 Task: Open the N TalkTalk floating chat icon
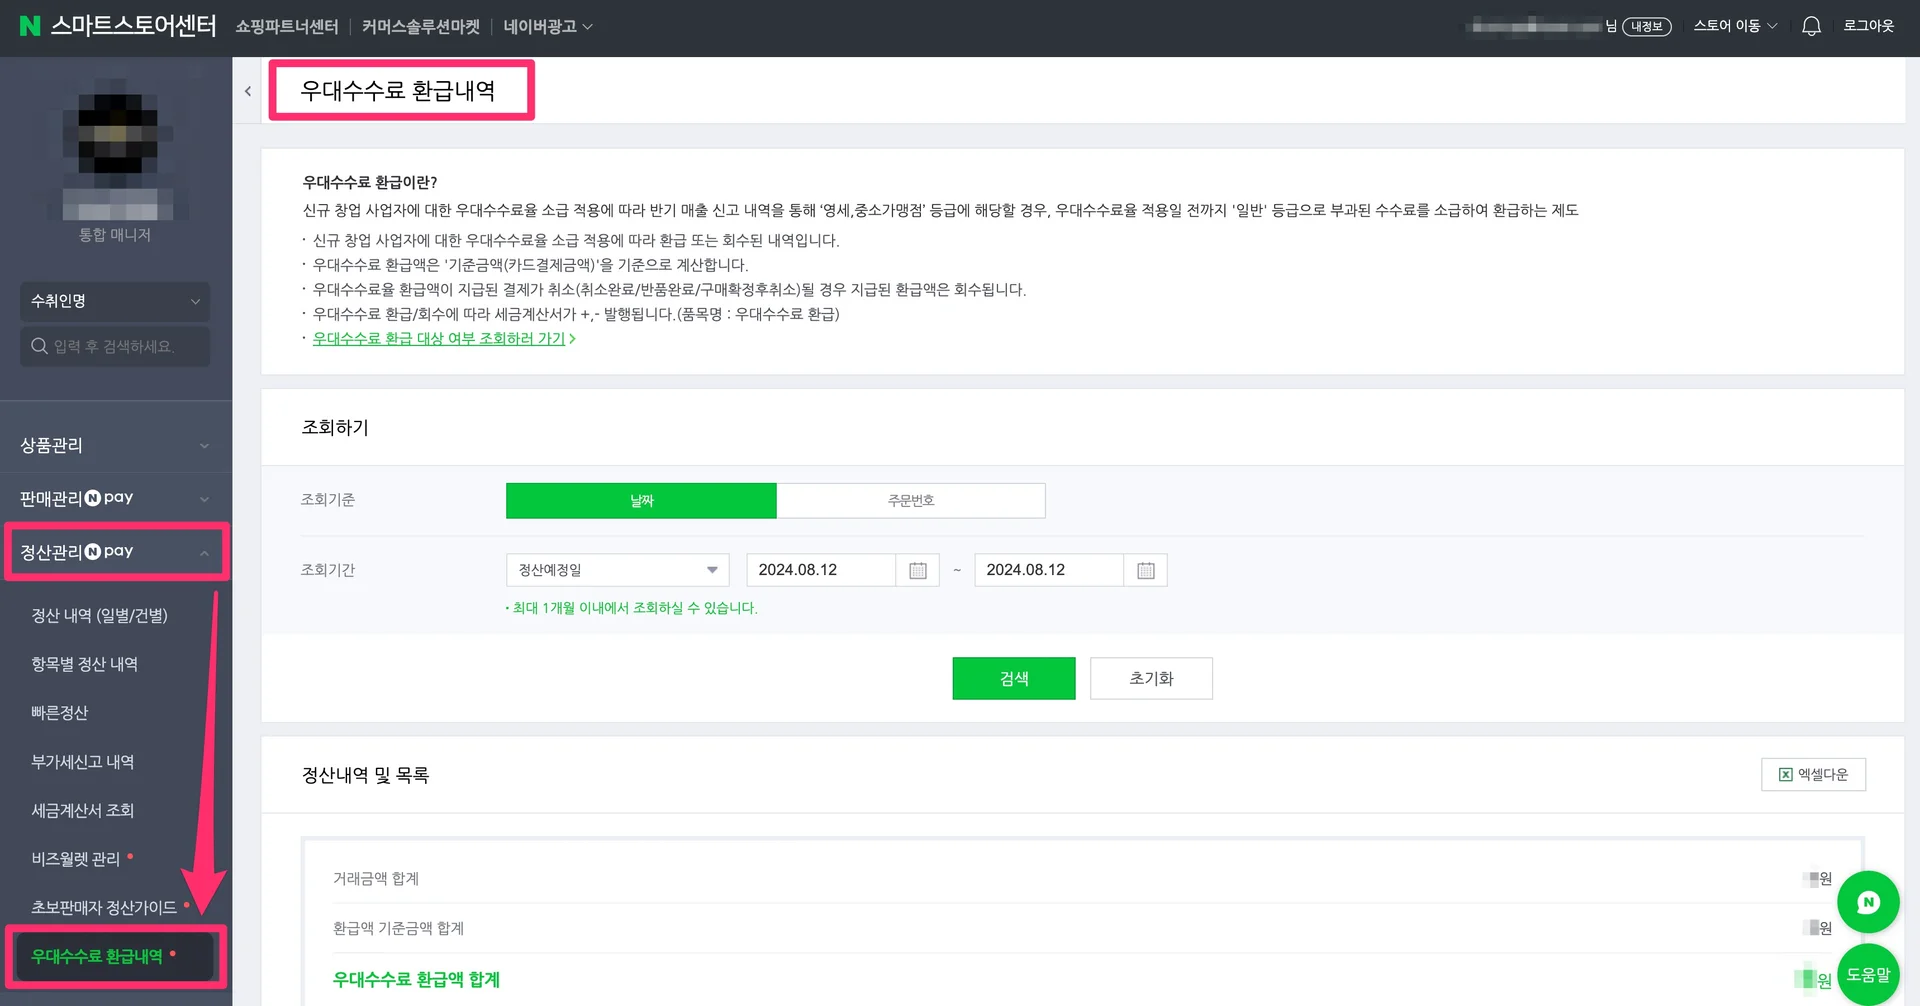tap(1868, 901)
